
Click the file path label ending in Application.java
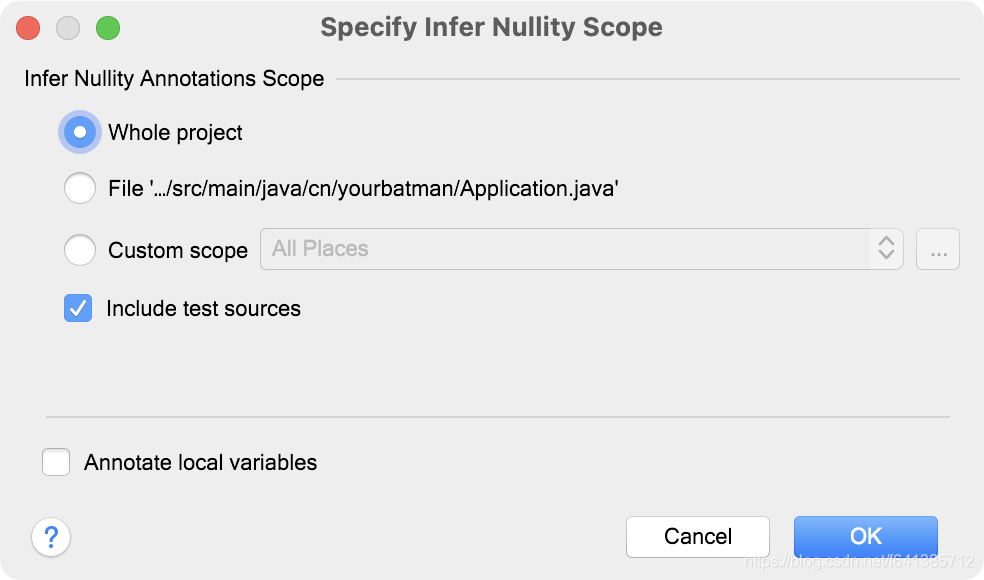(x=364, y=189)
